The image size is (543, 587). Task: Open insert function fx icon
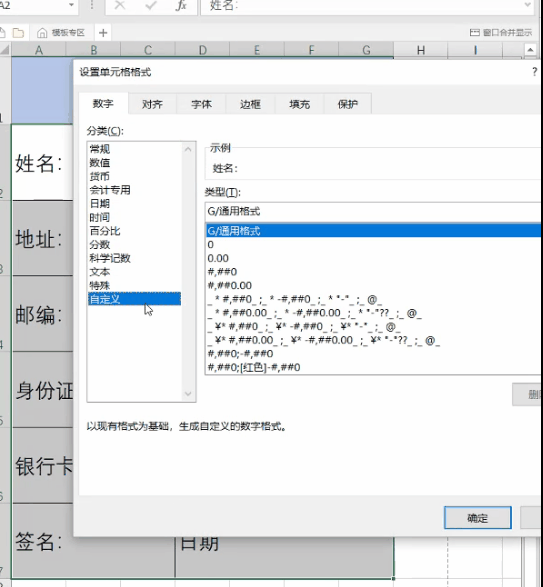[181, 5]
